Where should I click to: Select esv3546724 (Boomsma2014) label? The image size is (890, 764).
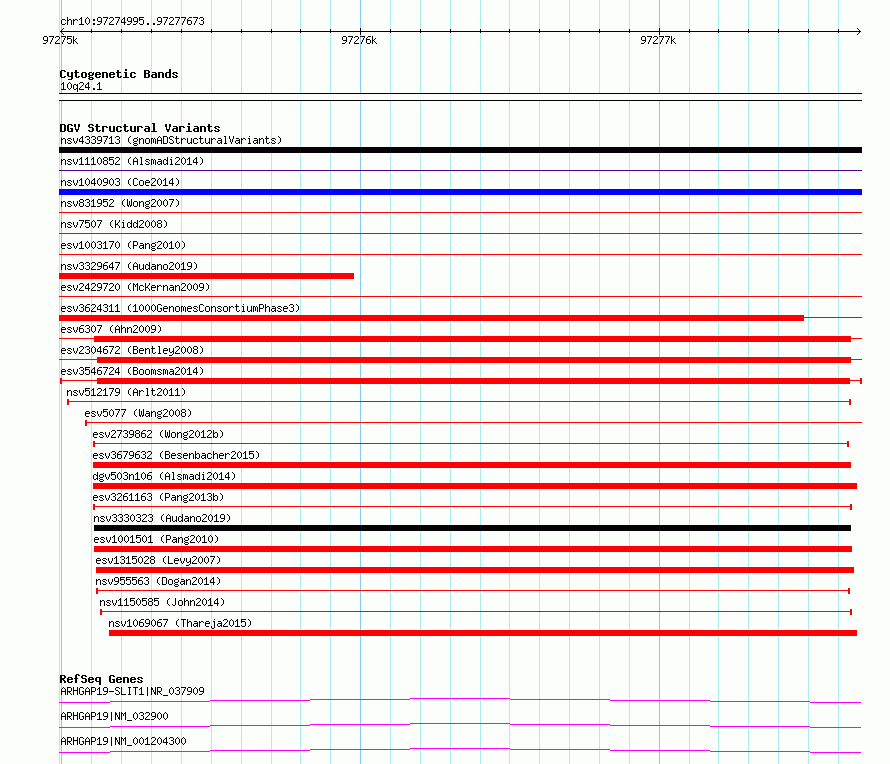(132, 371)
